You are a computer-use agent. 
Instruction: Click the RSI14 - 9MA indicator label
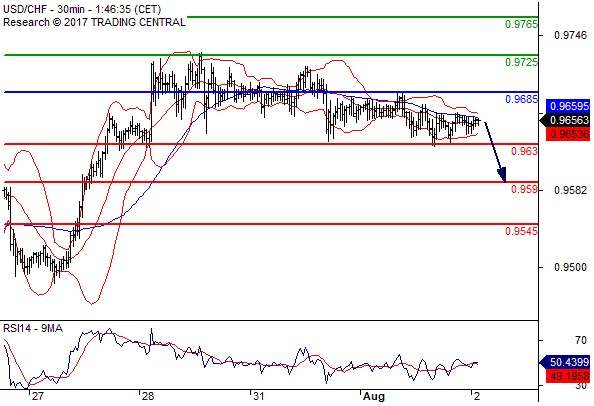pos(33,328)
